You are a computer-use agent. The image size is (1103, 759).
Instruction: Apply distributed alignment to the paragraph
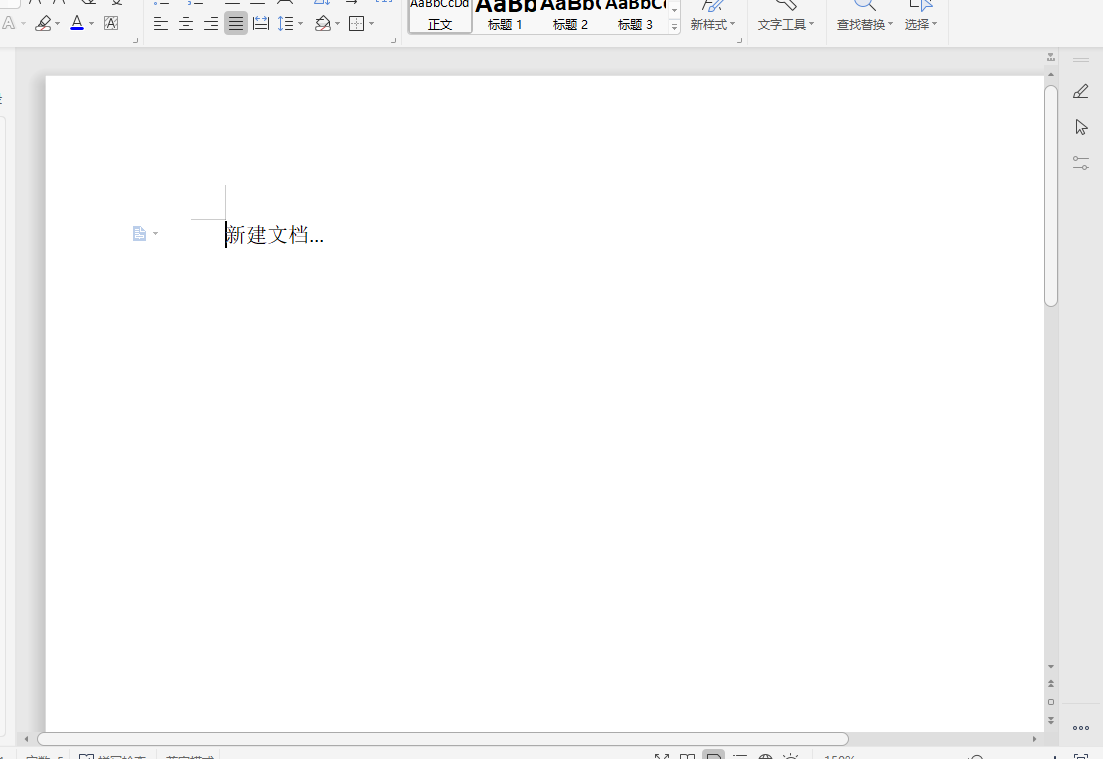pyautogui.click(x=261, y=24)
